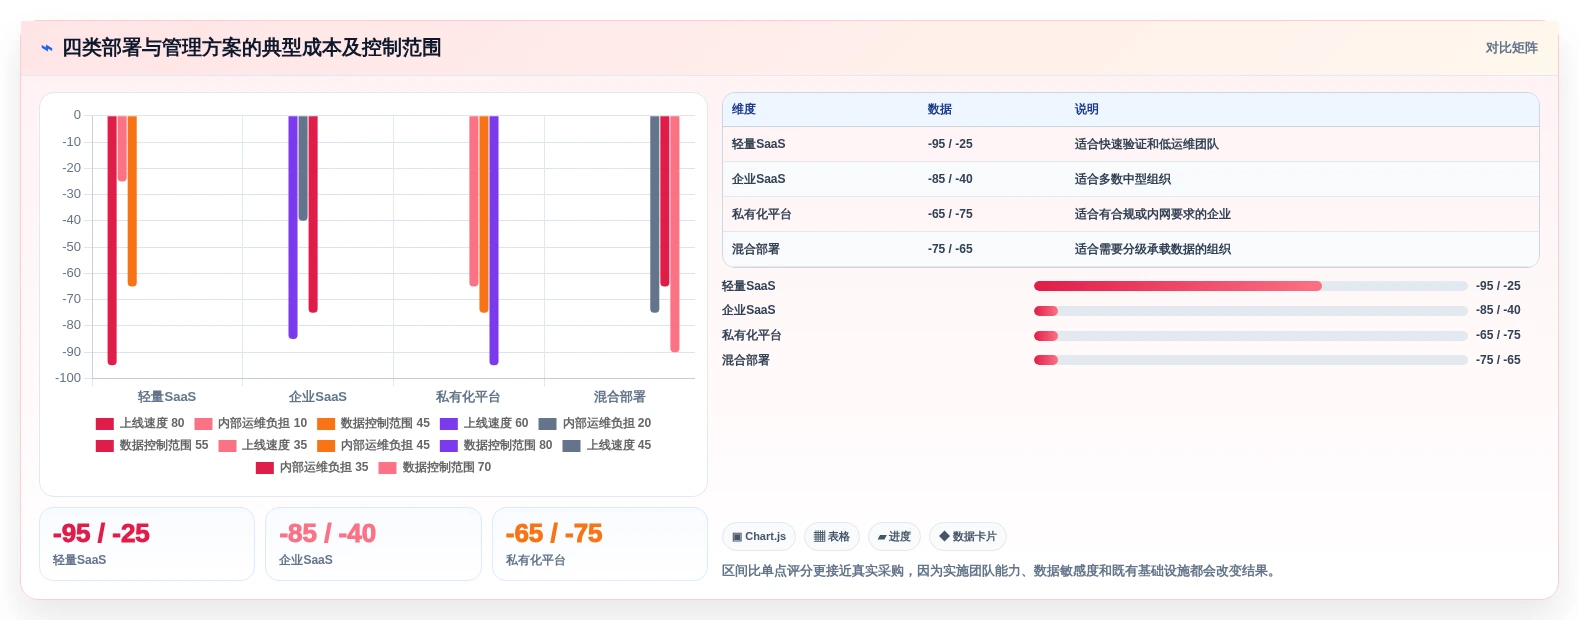Toggle legend item 上线速度 80

(x=140, y=423)
